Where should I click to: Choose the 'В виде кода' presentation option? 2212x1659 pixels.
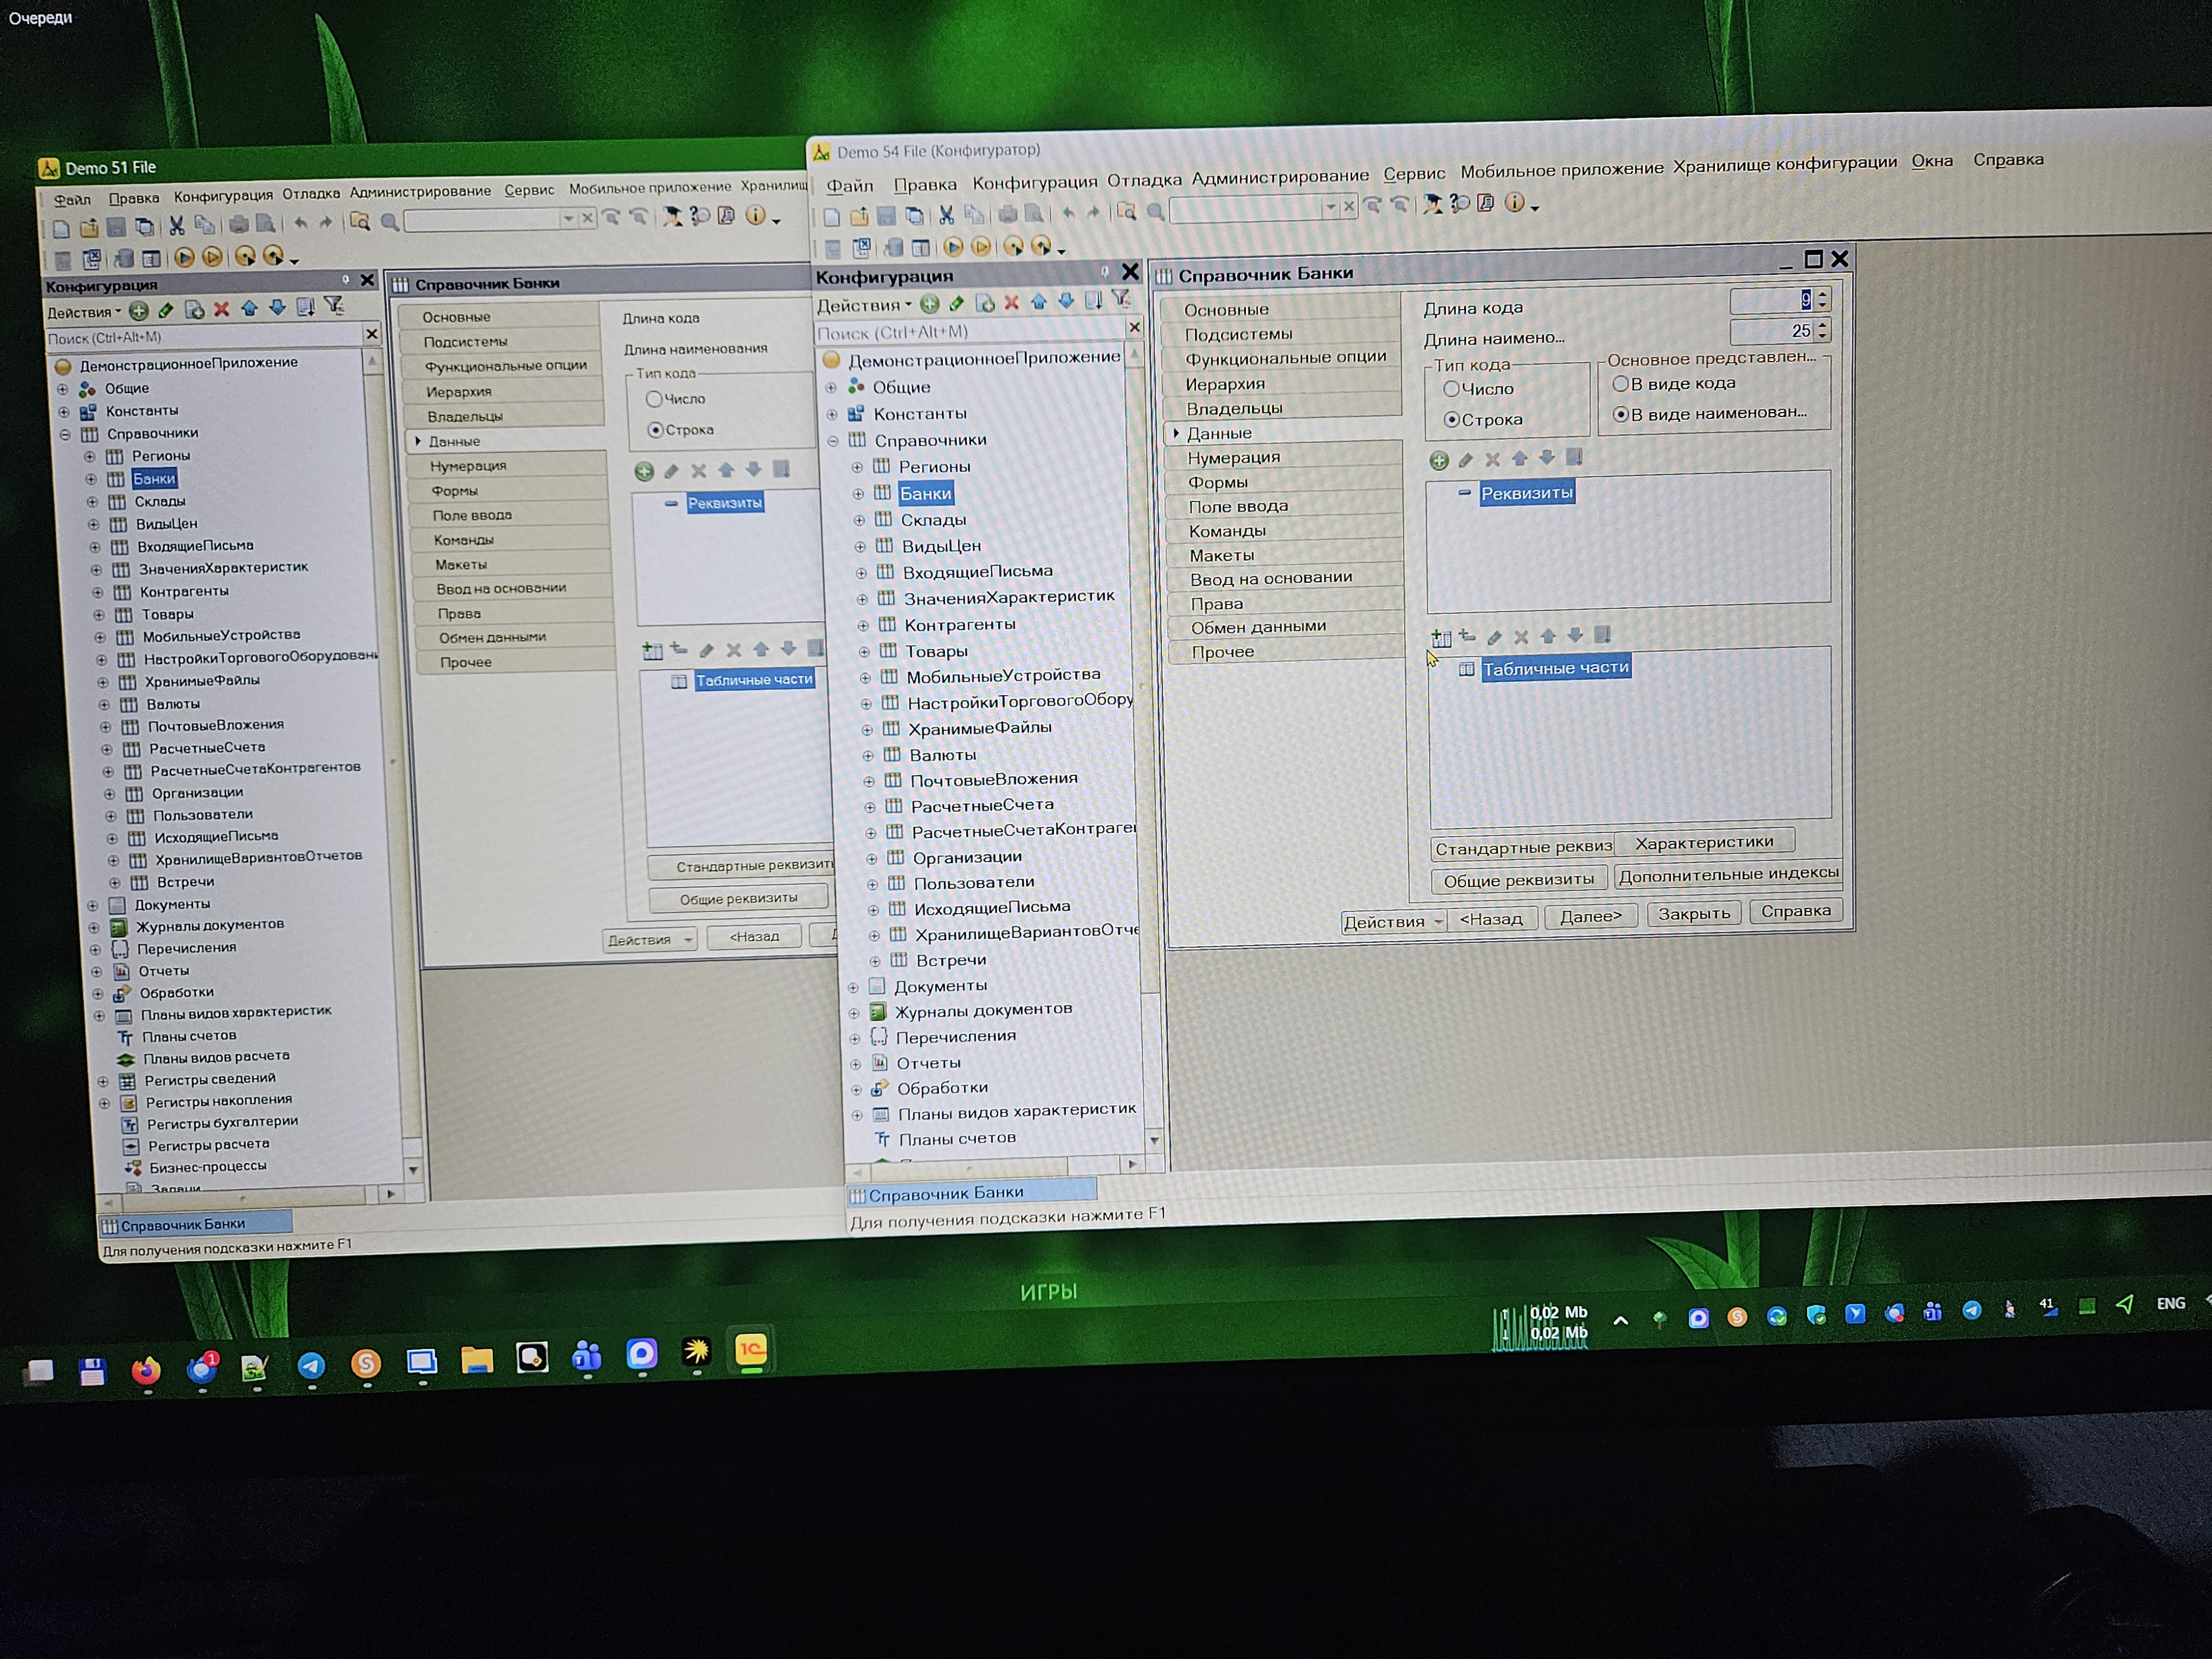coord(1621,384)
